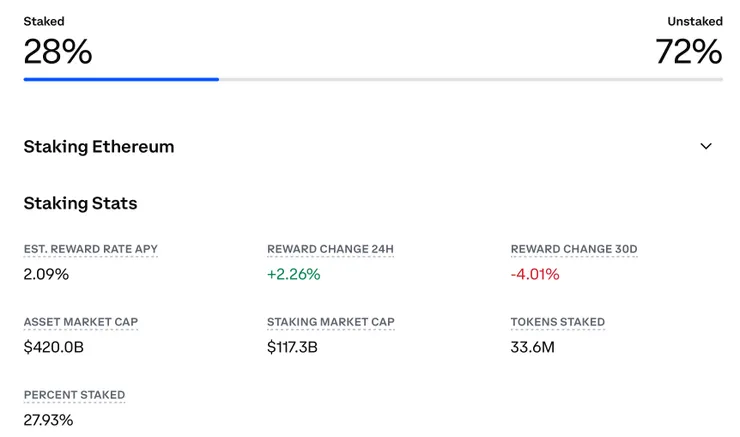Click the gray unstaked bar portion

click(471, 79)
